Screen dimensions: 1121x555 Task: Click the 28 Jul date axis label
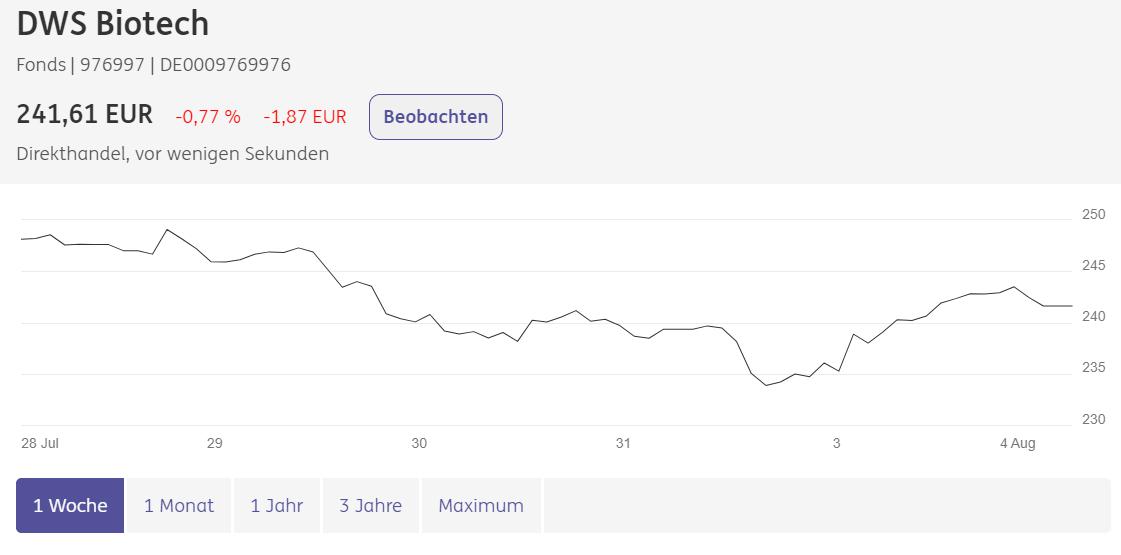tap(40, 443)
